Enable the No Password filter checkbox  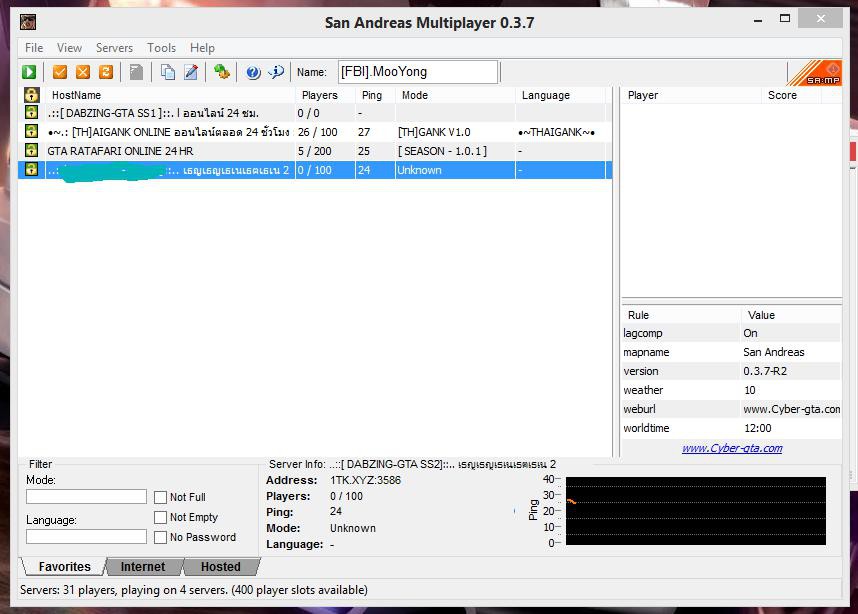pos(160,537)
